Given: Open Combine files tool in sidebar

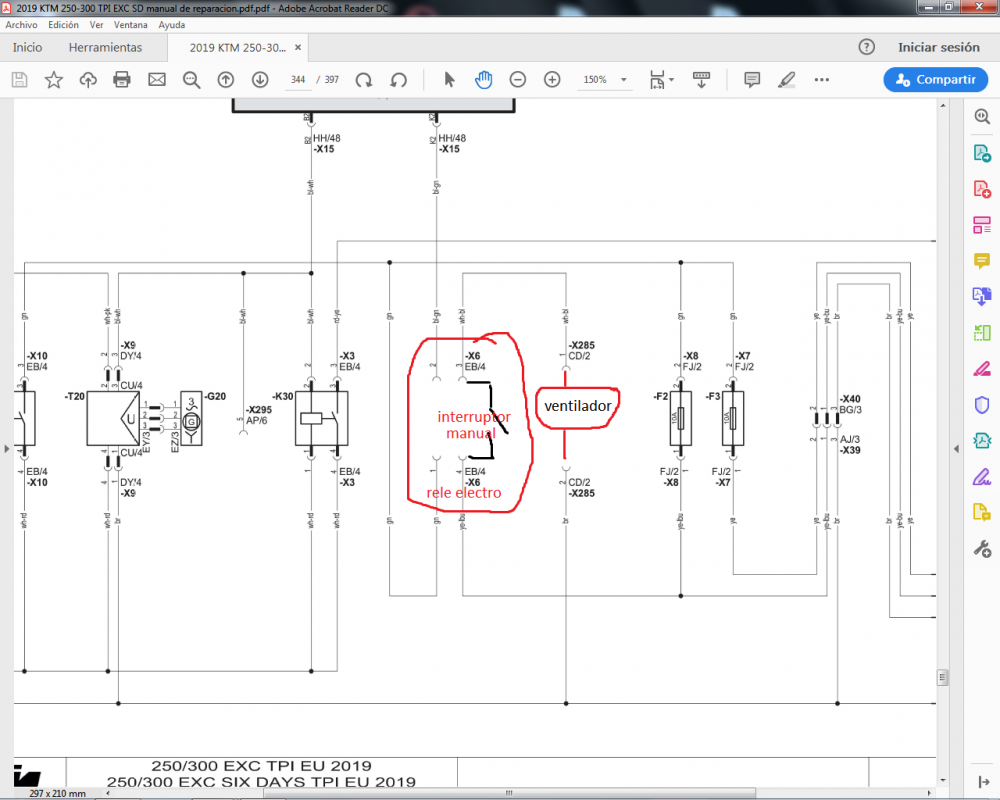Looking at the screenshot, I should click(x=982, y=297).
